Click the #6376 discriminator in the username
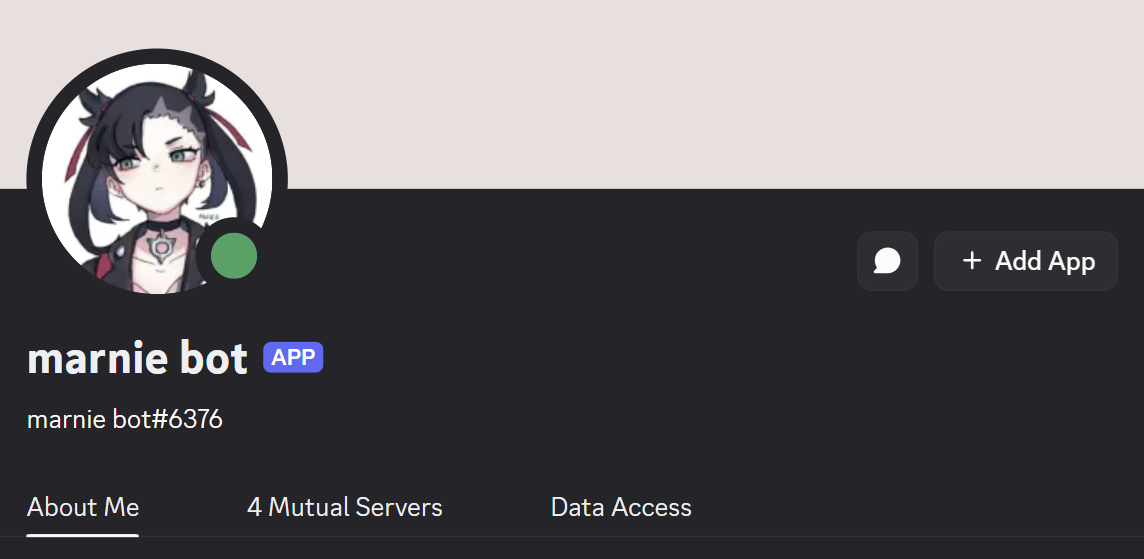 pyautogui.click(x=195, y=419)
